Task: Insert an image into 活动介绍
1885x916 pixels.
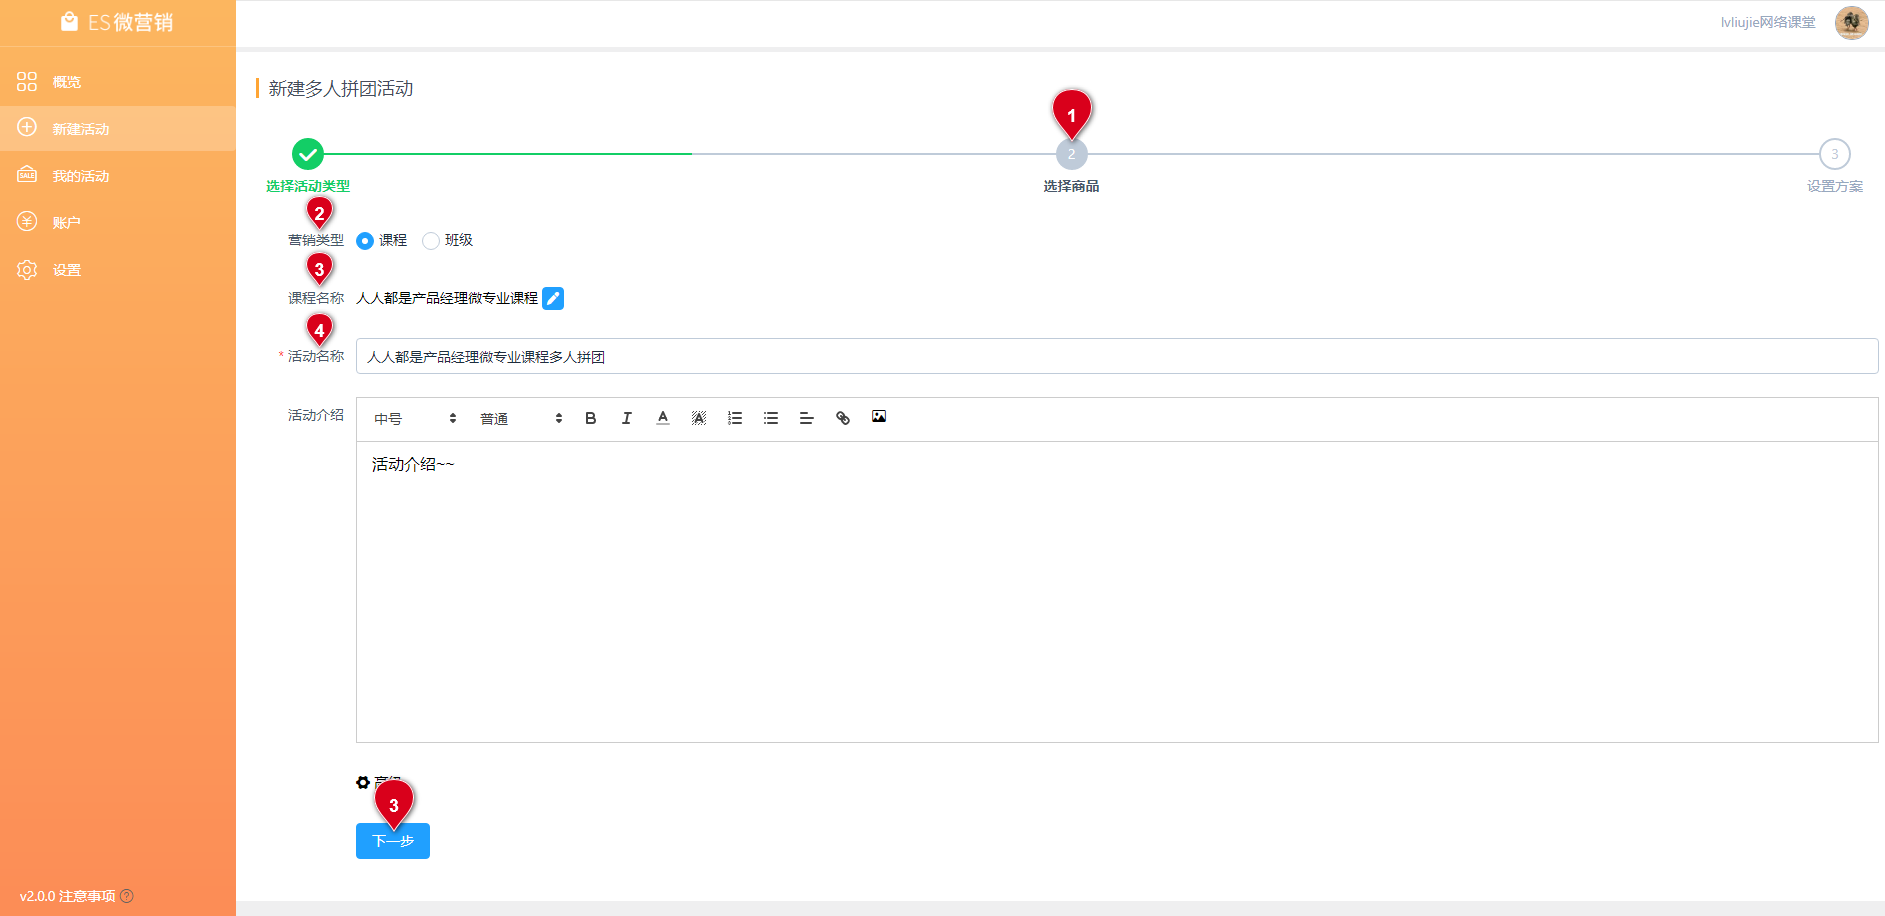Action: 879,417
